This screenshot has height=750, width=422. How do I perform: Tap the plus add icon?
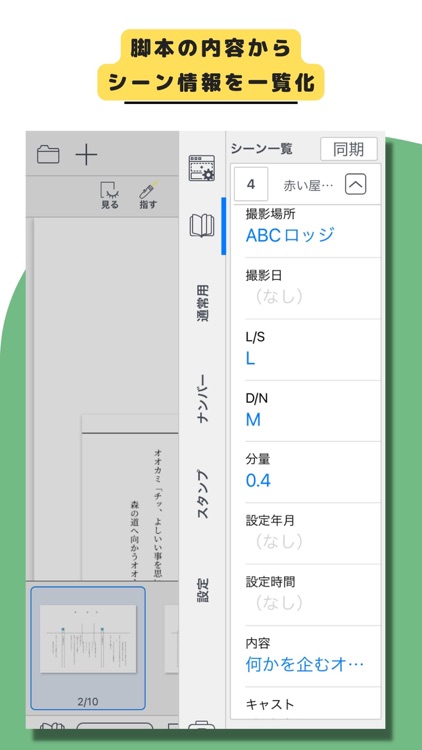(x=87, y=155)
